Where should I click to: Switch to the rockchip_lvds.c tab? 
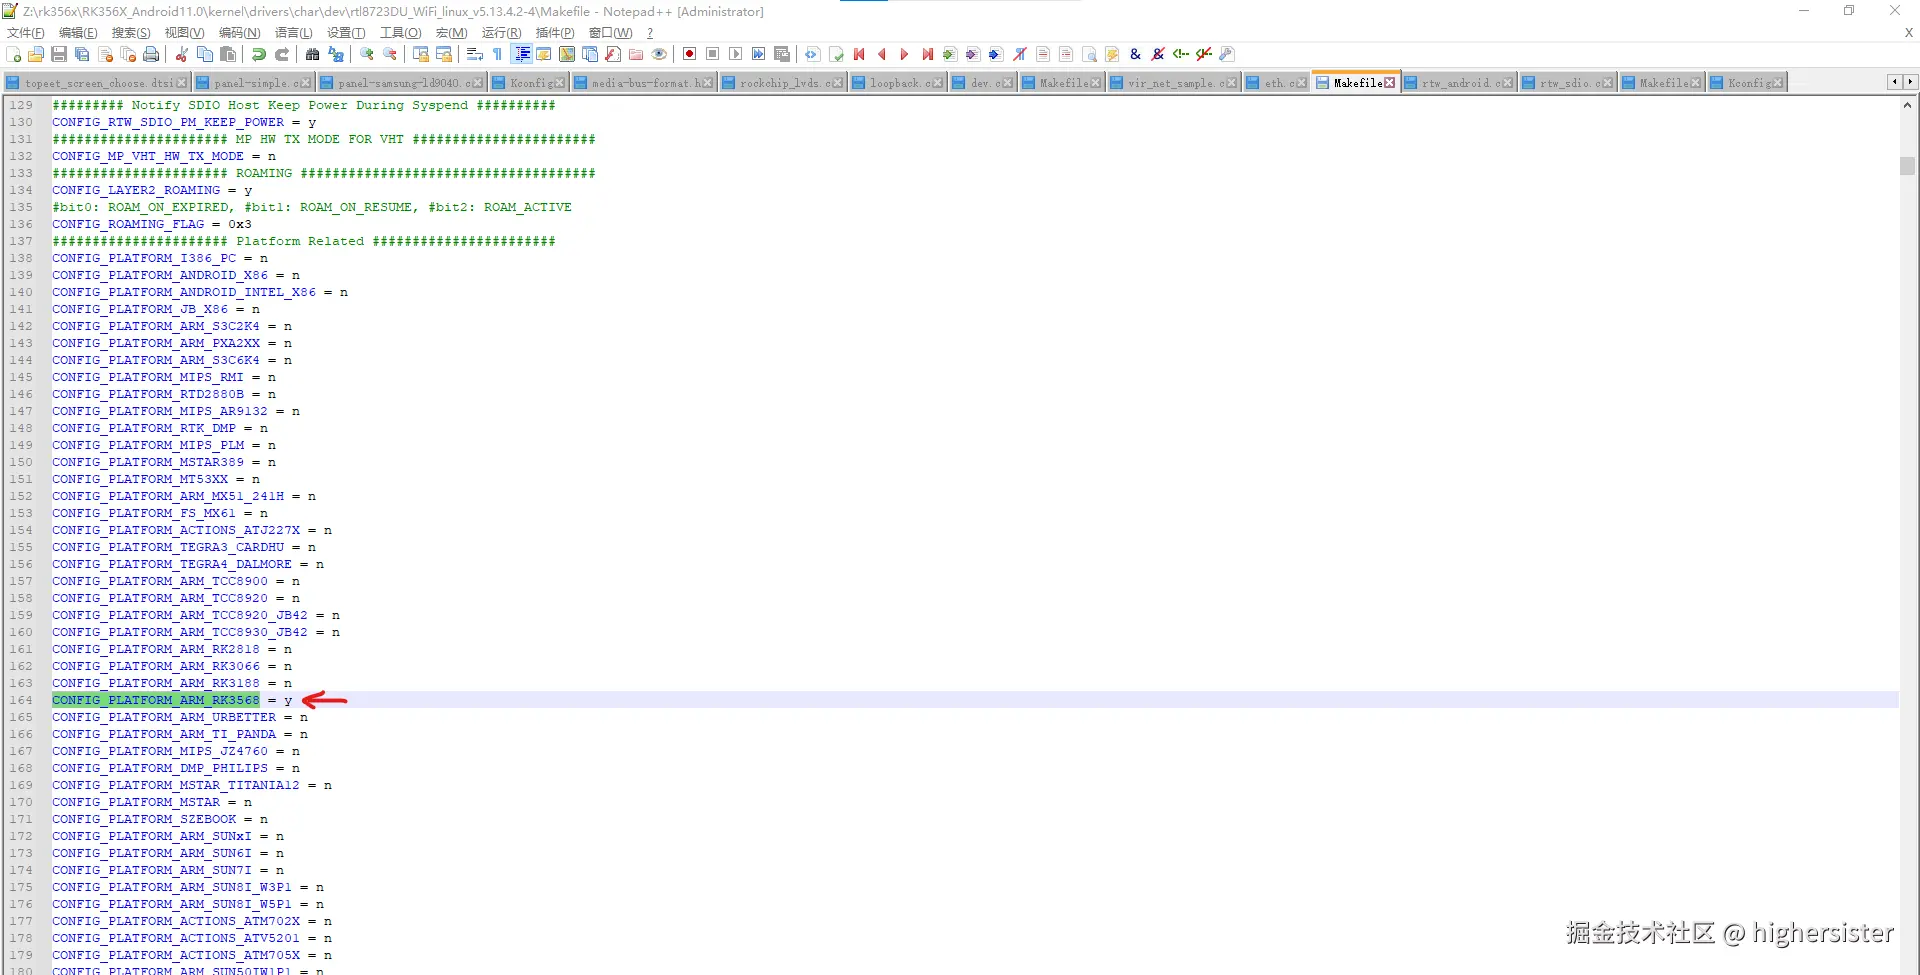click(x=784, y=83)
